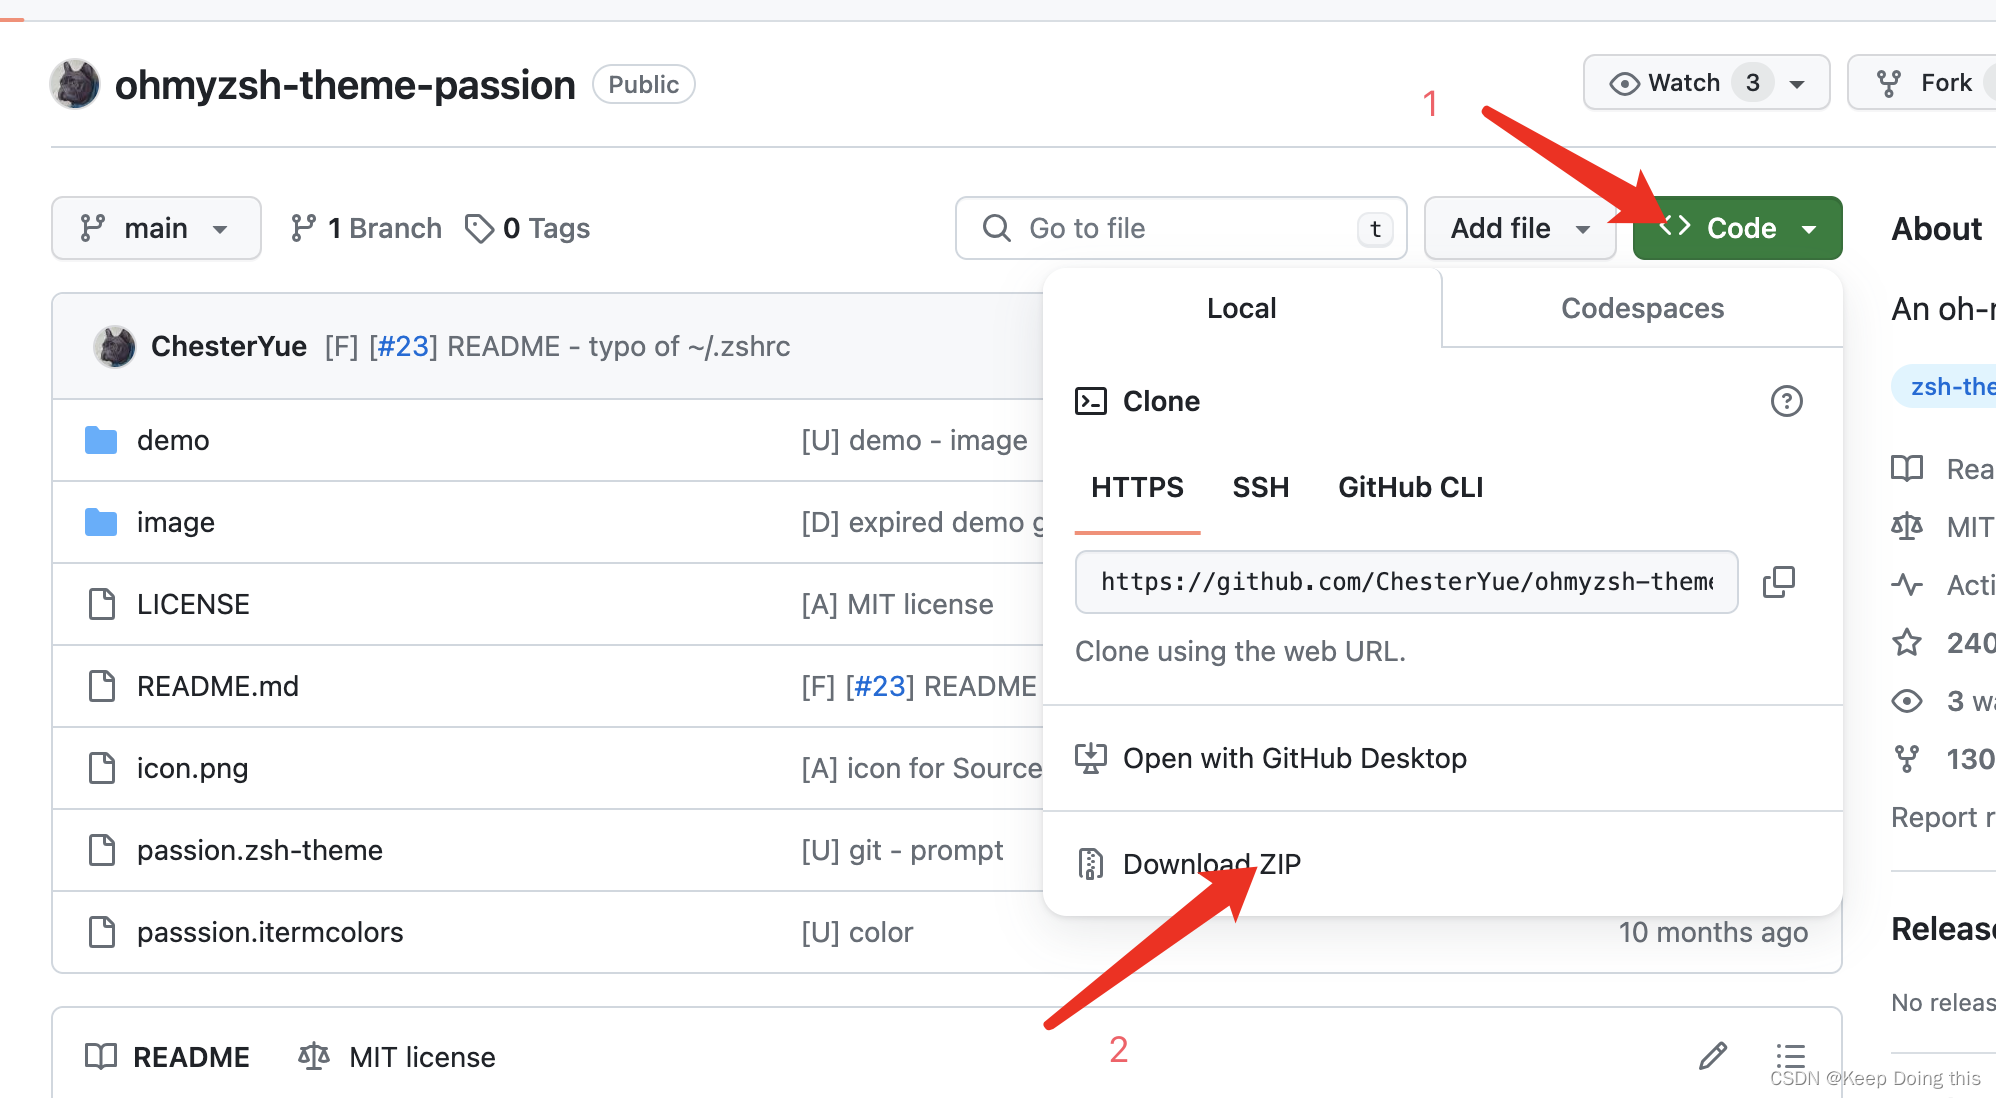Switch to the Codespaces tab
1996x1098 pixels.
pyautogui.click(x=1642, y=309)
